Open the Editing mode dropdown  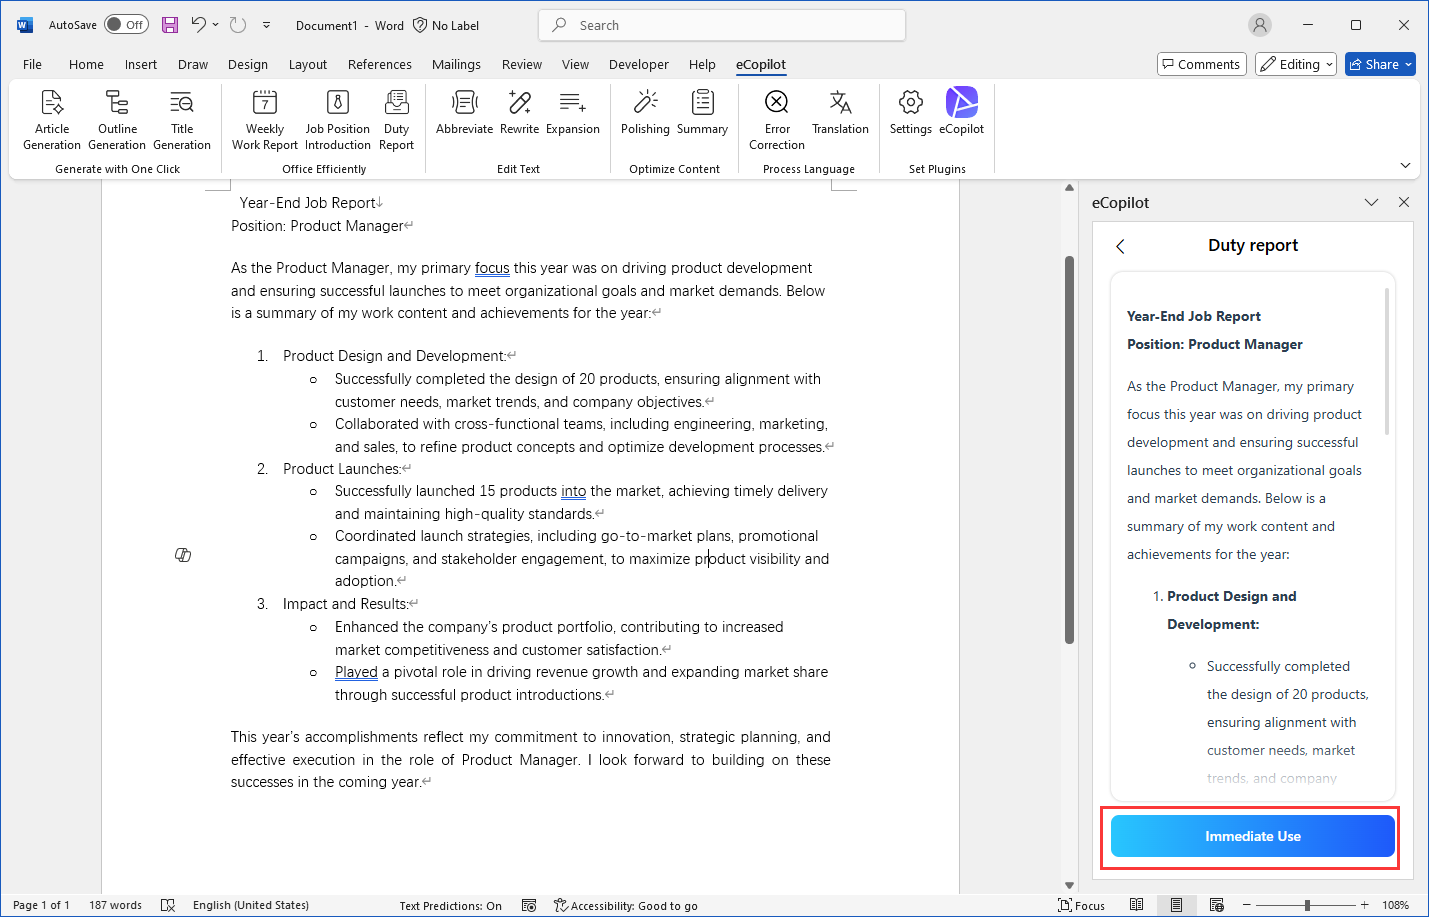1295,63
